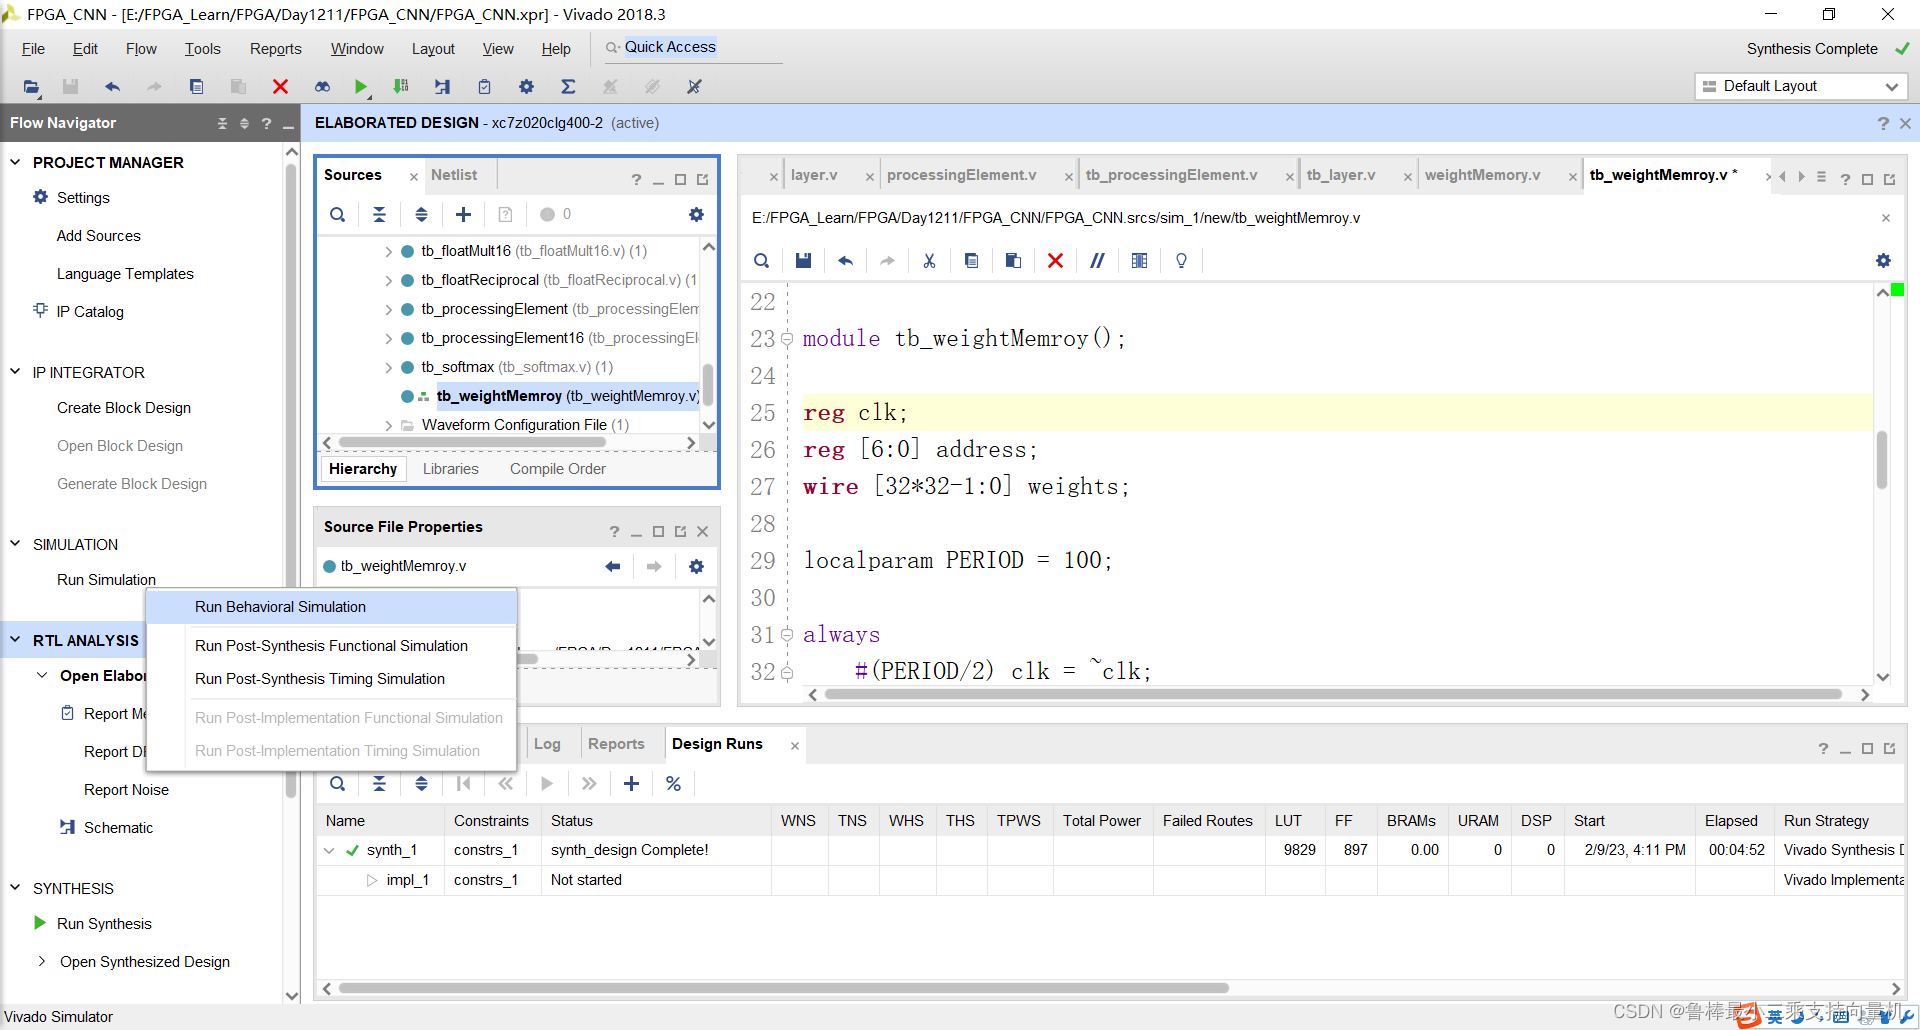The image size is (1920, 1030).
Task: Collapse the SIMULATION section
Action: (15, 544)
